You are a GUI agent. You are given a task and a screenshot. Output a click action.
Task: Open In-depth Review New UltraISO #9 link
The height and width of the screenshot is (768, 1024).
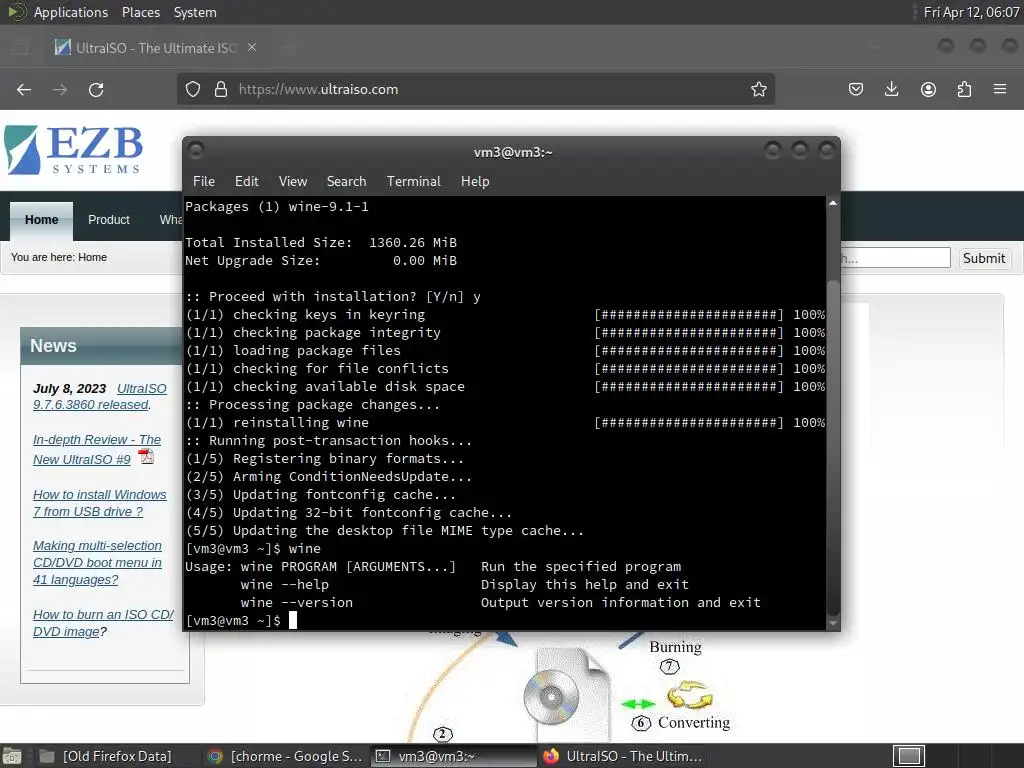(x=97, y=449)
